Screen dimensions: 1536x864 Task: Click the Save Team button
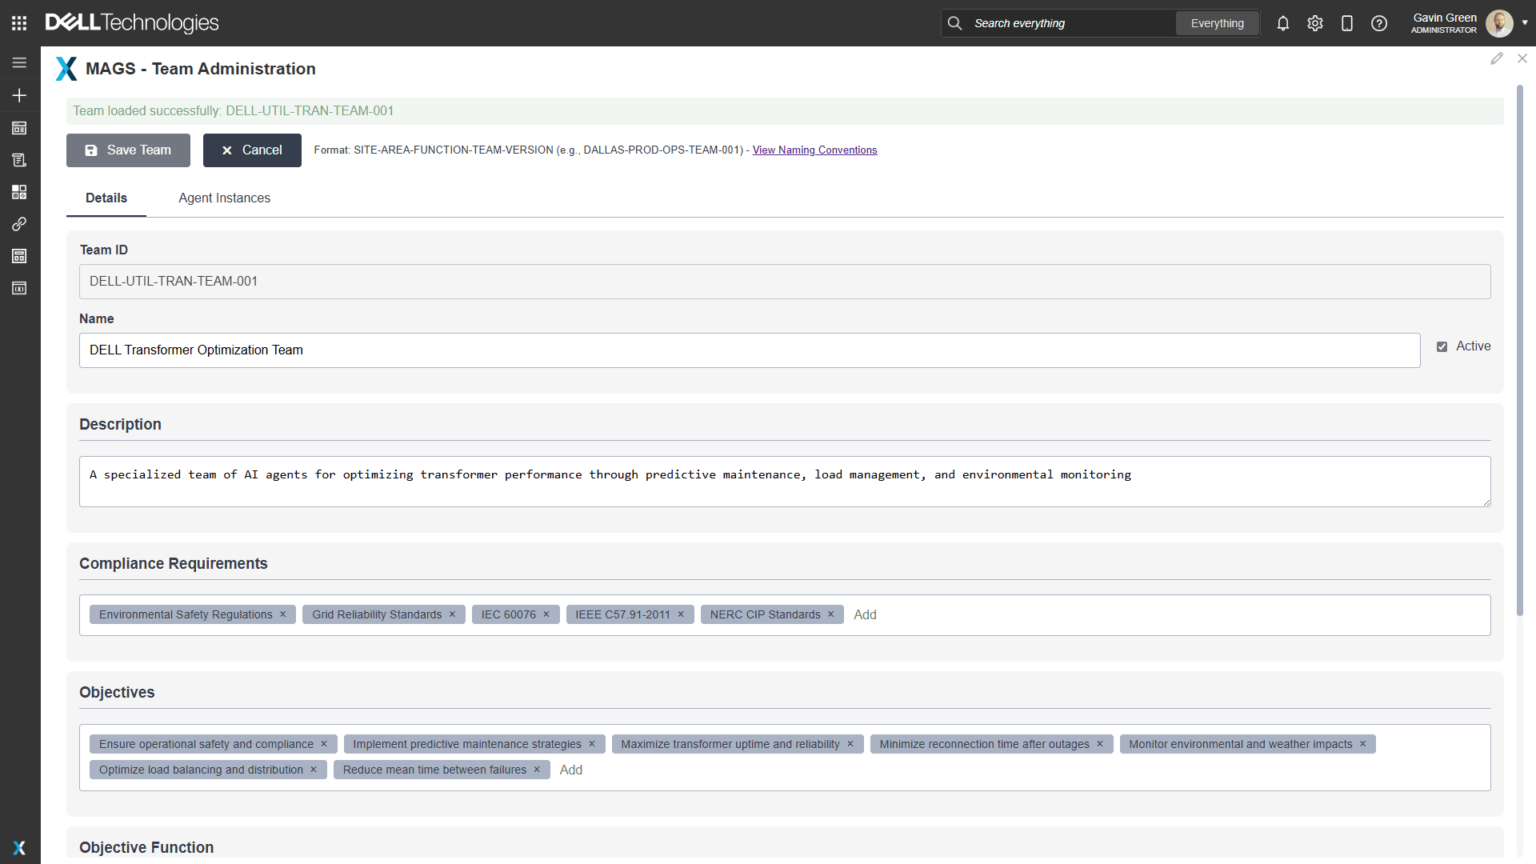[x=128, y=150]
